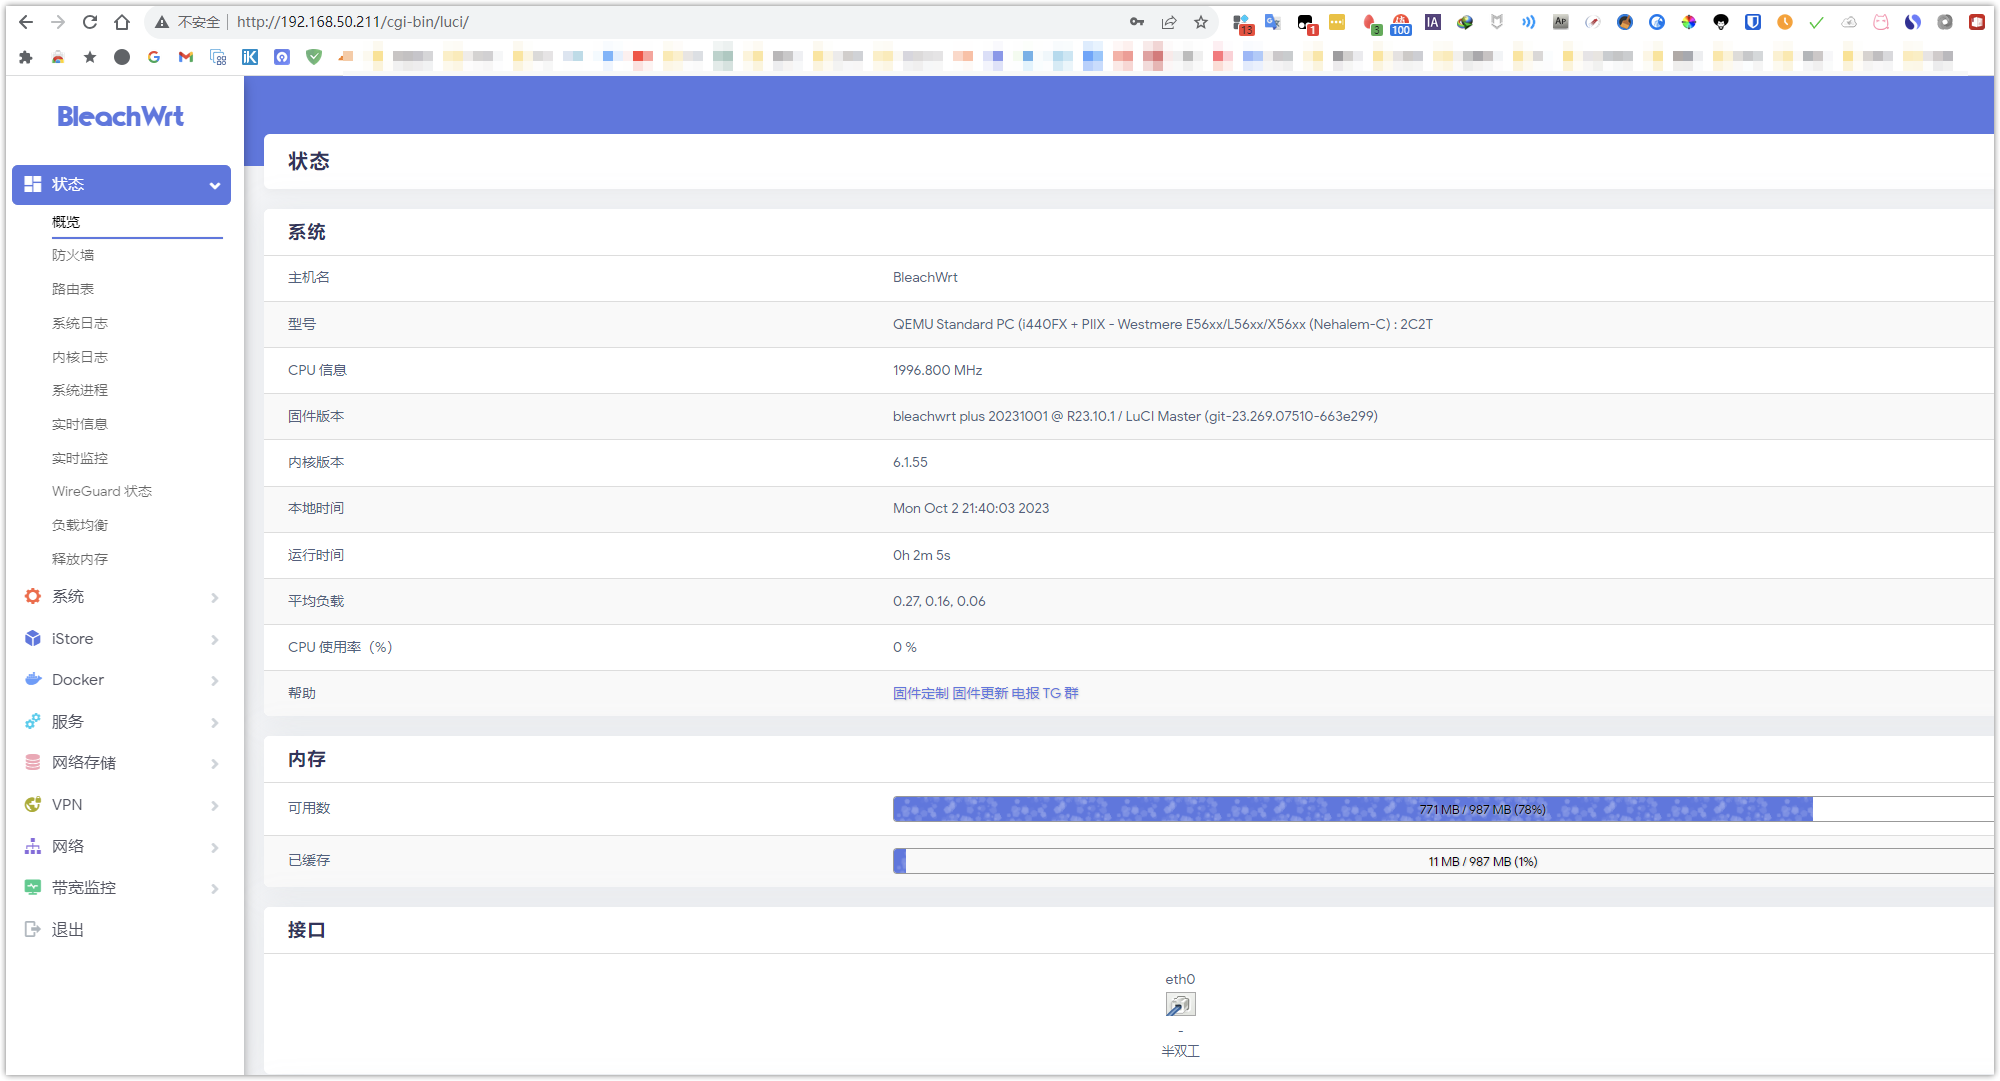This screenshot has width=2000, height=1081.
Task: Open the 防火墙 submenu item
Action: click(73, 255)
